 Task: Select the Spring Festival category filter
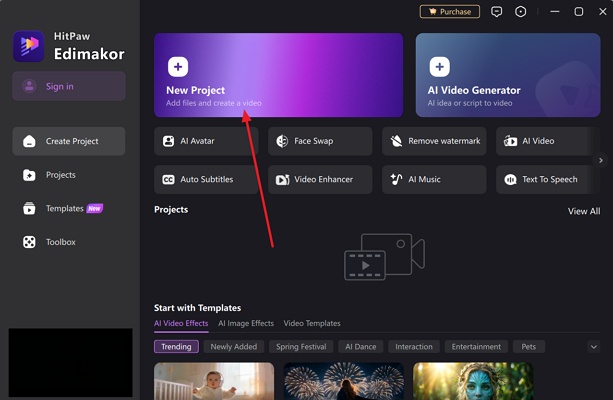point(300,347)
